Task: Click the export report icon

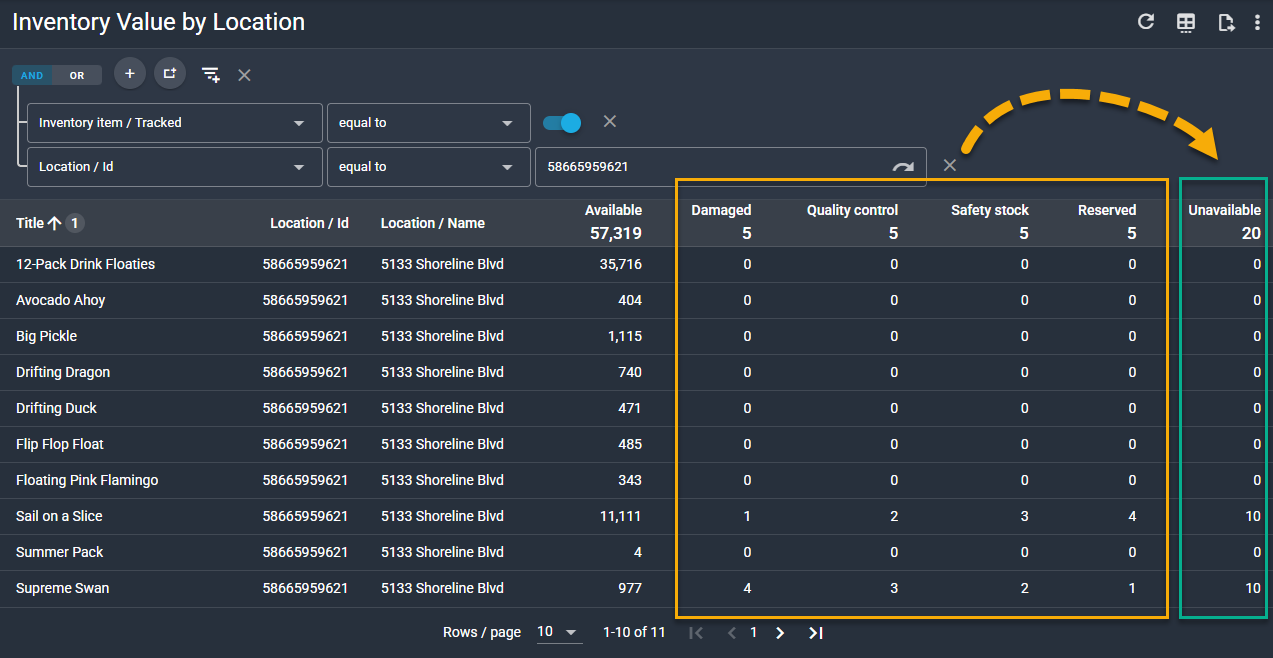Action: pyautogui.click(x=1226, y=23)
